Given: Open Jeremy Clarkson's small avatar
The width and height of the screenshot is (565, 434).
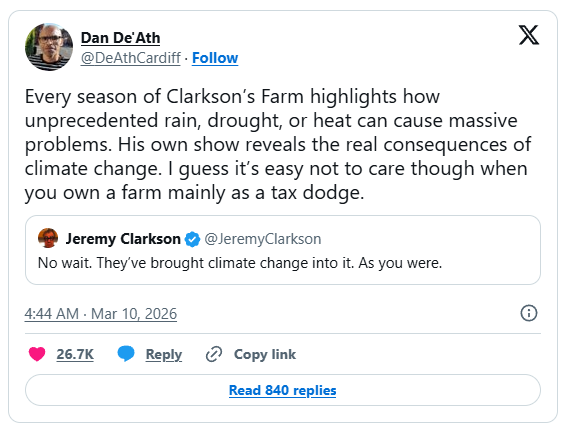Looking at the screenshot, I should [x=48, y=238].
